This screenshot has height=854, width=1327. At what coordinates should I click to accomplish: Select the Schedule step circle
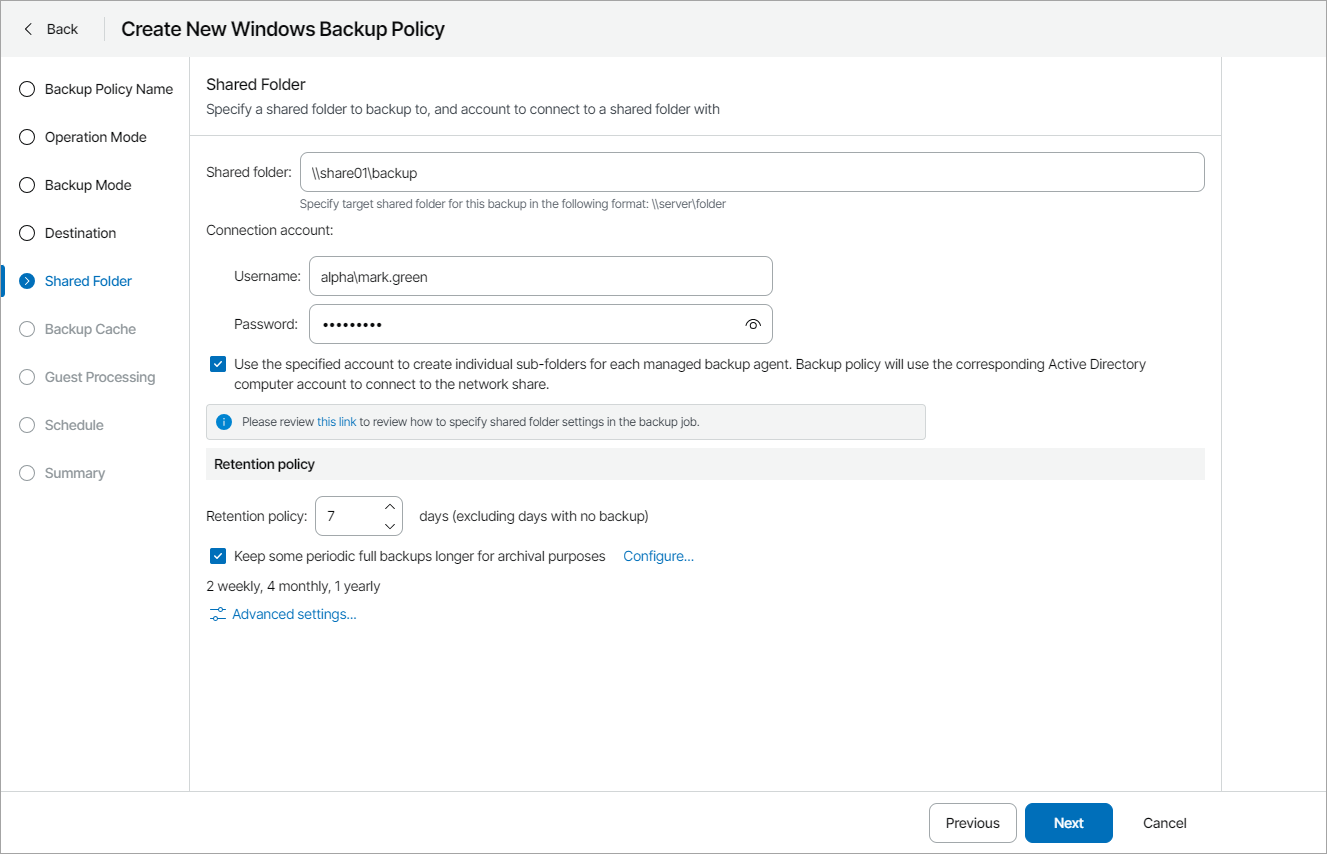pos(26,425)
